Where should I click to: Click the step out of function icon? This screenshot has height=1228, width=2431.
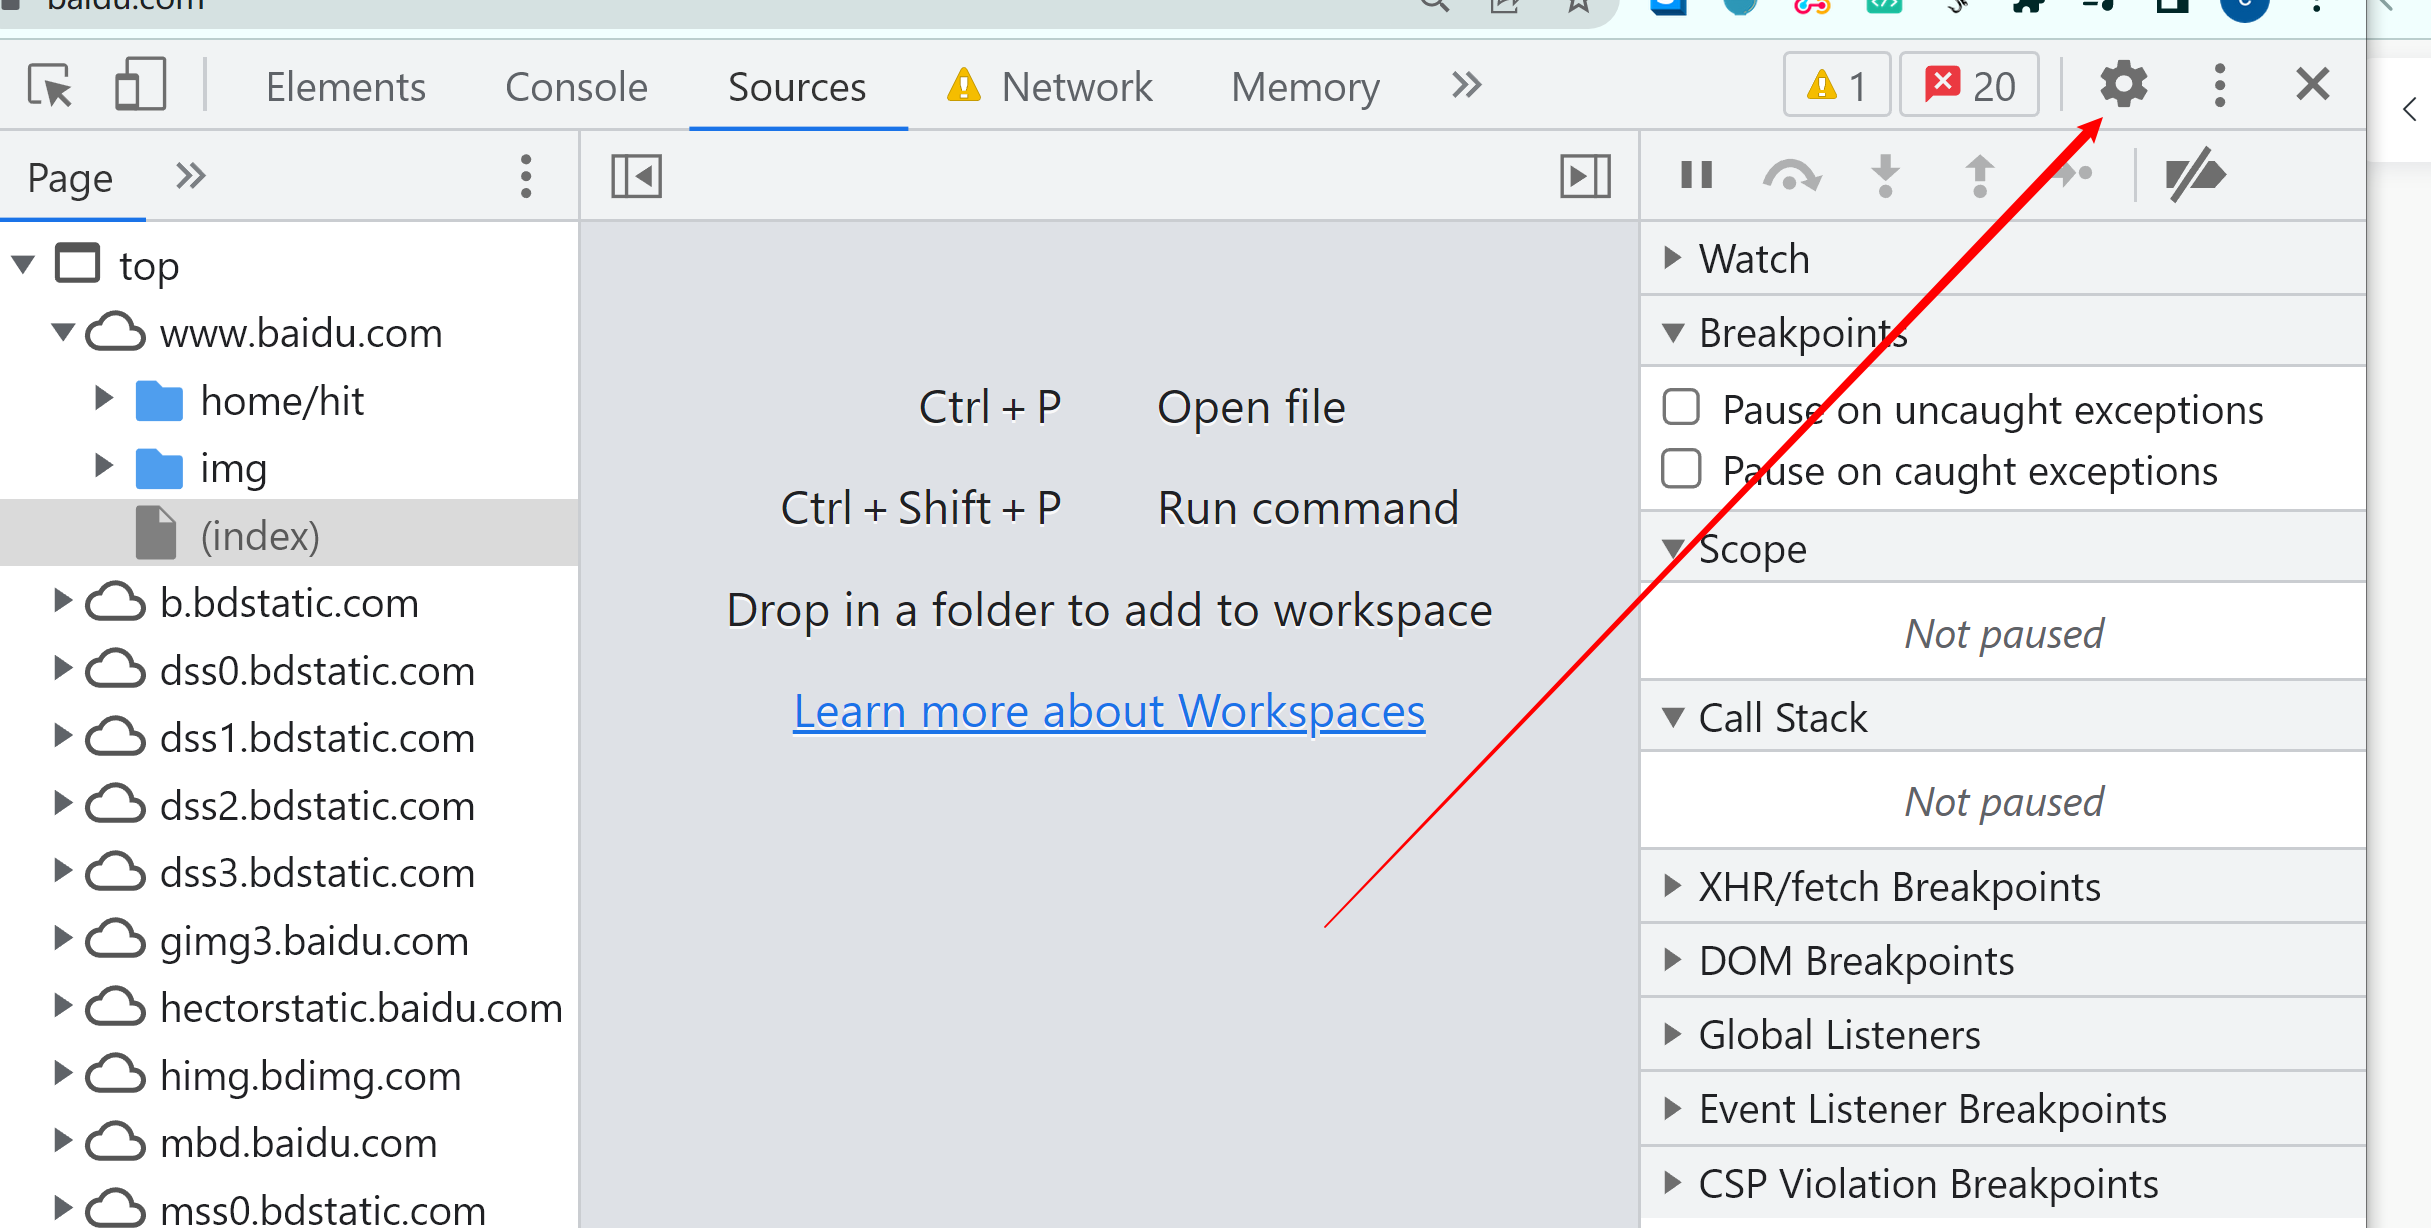tap(1979, 176)
